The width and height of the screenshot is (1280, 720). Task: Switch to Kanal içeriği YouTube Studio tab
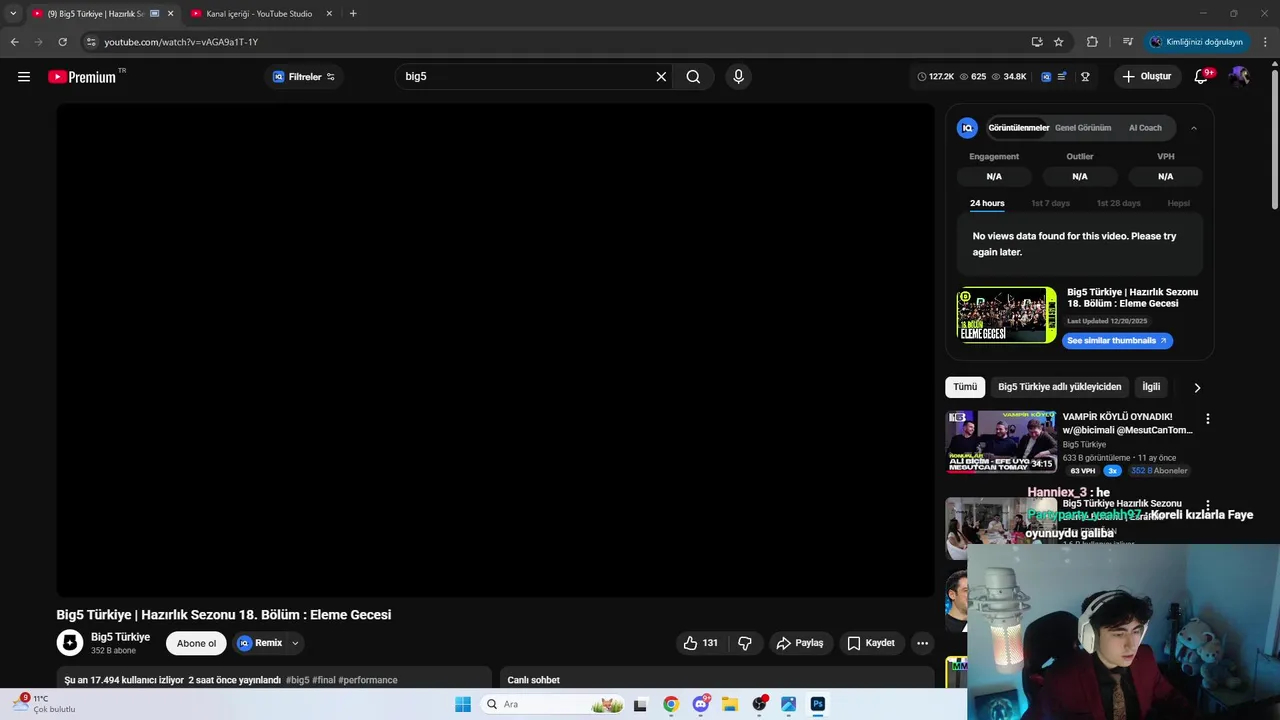coord(260,14)
